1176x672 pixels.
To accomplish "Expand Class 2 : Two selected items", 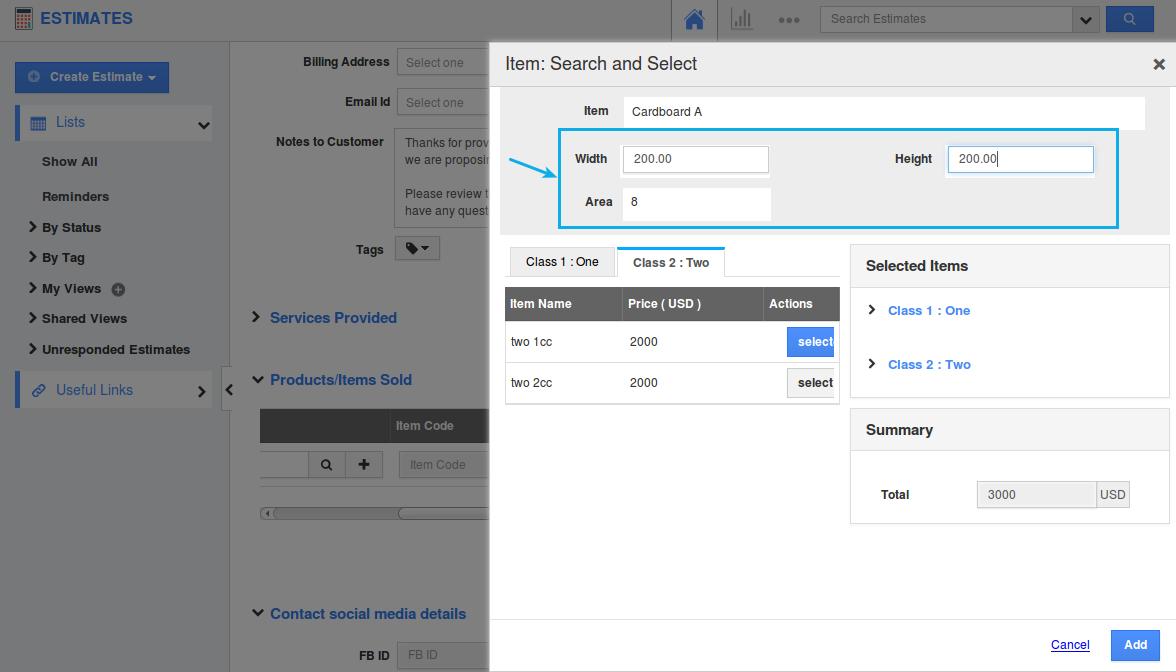I will coord(873,365).
